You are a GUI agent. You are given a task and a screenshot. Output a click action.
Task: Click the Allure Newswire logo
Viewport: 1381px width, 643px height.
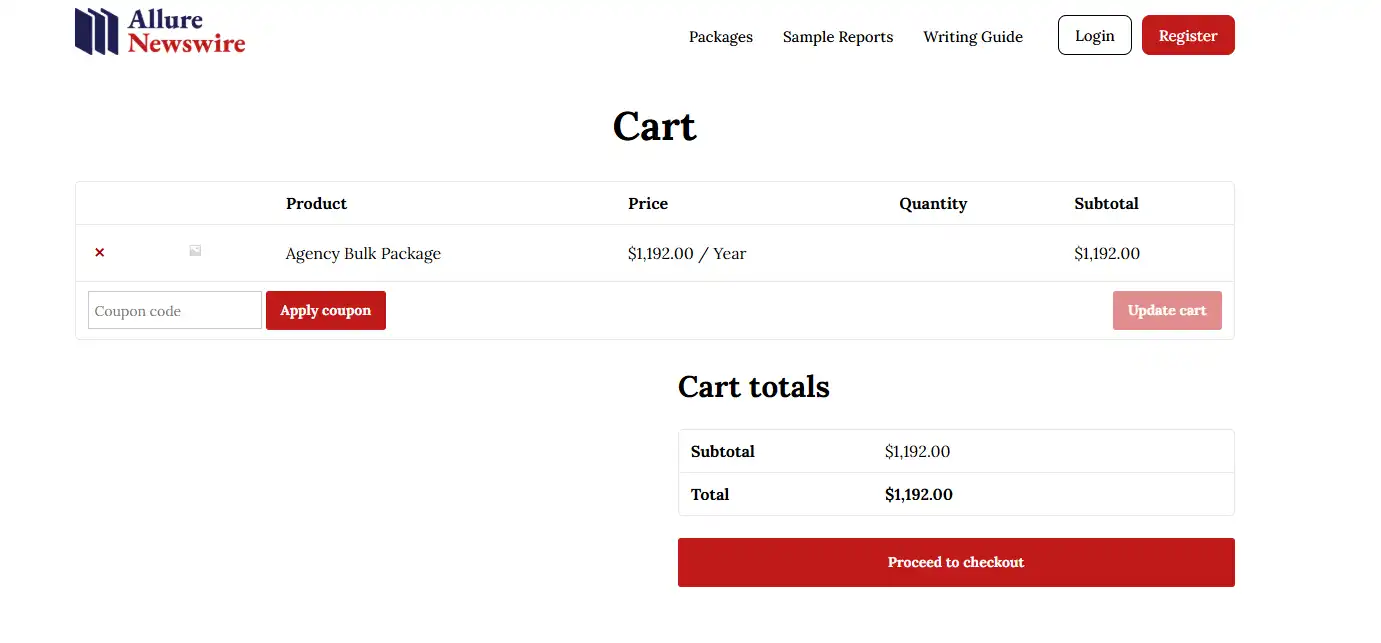(x=160, y=31)
